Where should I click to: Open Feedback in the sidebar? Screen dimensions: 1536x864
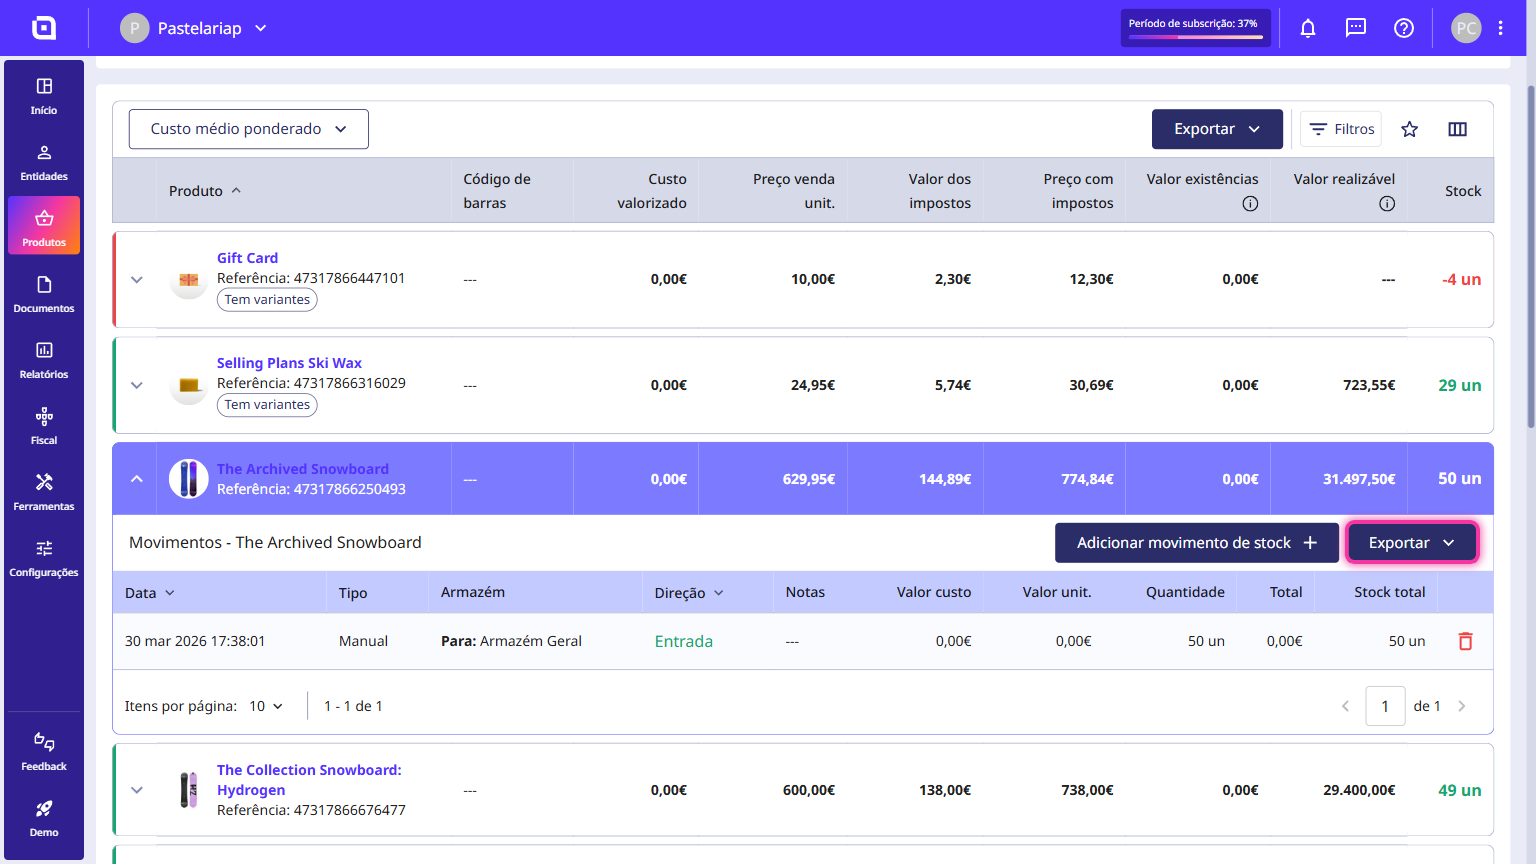(44, 753)
